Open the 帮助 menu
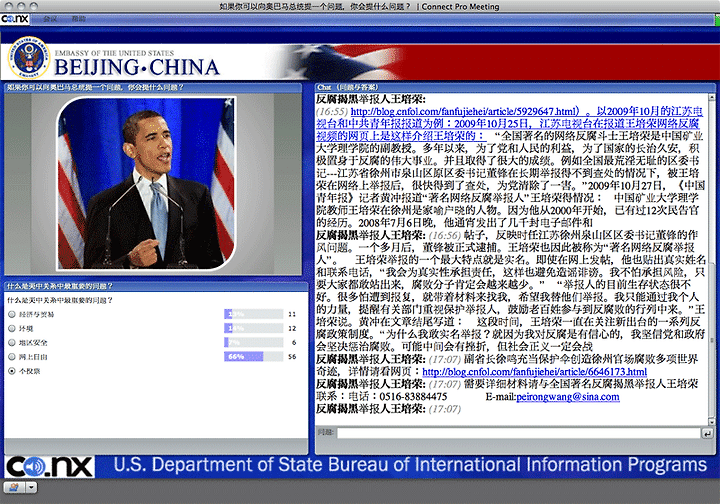This screenshot has width=720, height=504. pyautogui.click(x=79, y=19)
